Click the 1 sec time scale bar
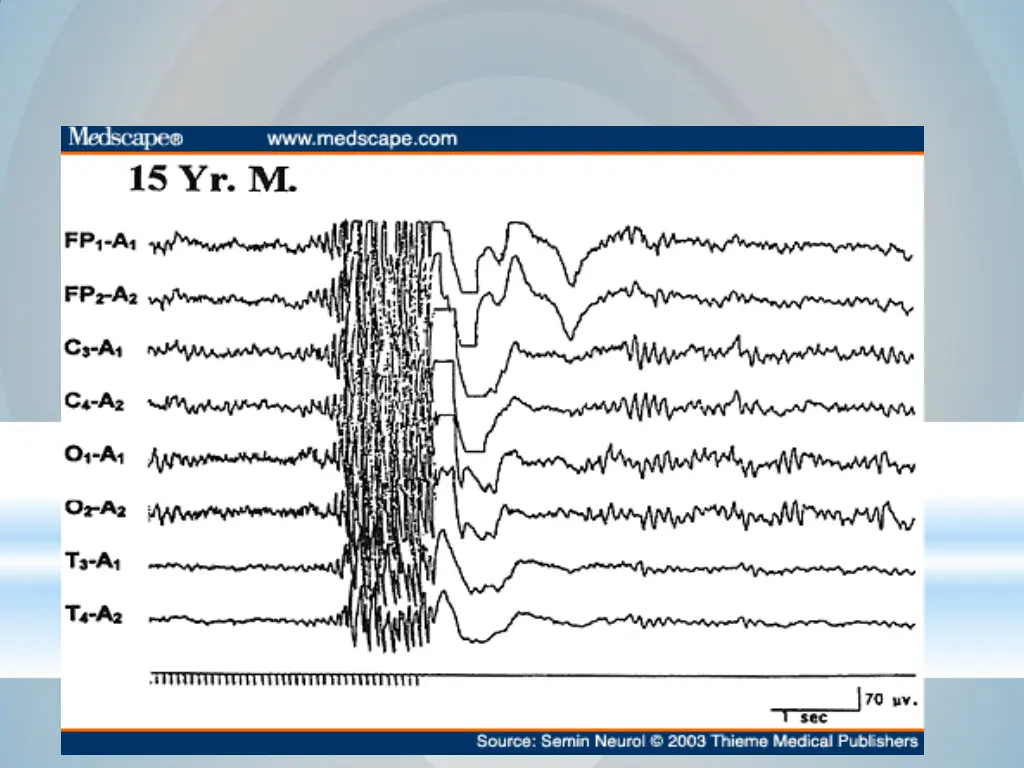The width and height of the screenshot is (1024, 768). coord(814,713)
